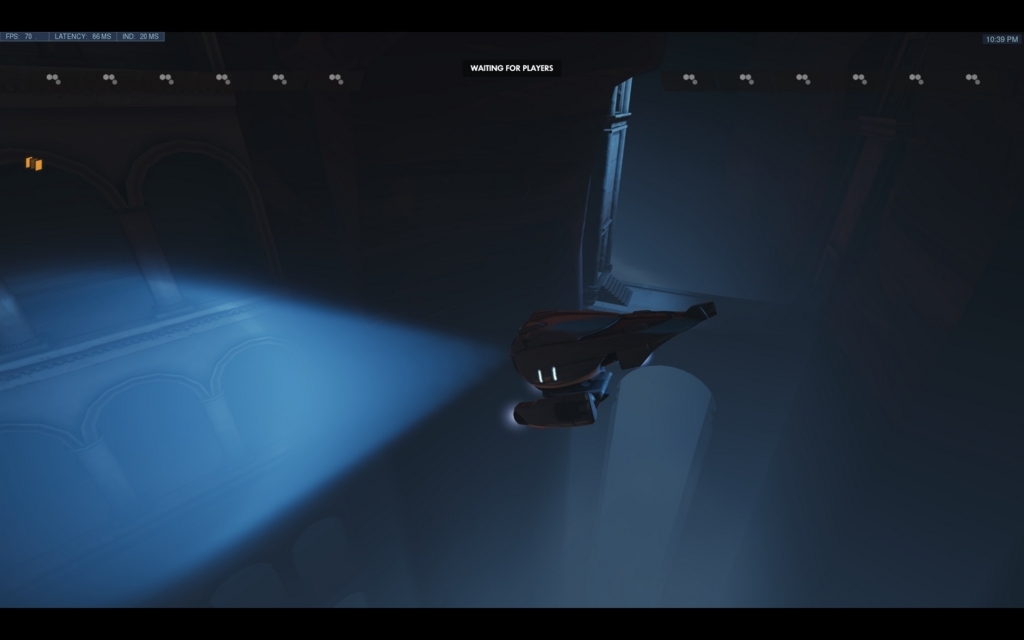The width and height of the screenshot is (1024, 640).
Task: Select the first right-team player slot icon
Action: coord(690,79)
